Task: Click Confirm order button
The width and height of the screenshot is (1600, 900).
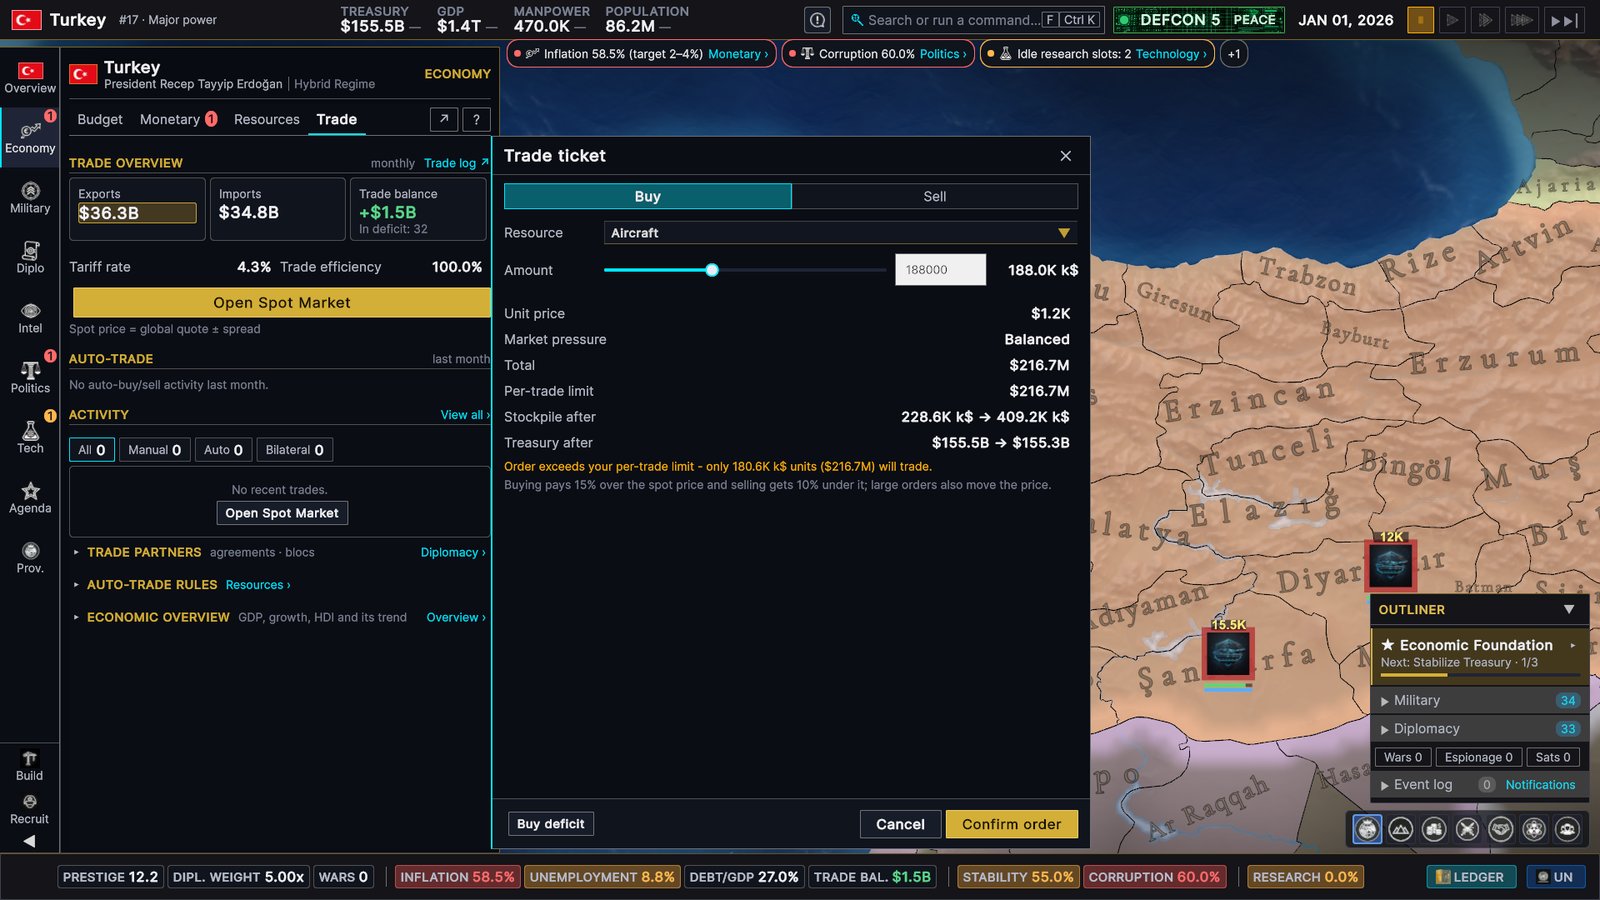Action: pyautogui.click(x=1012, y=824)
